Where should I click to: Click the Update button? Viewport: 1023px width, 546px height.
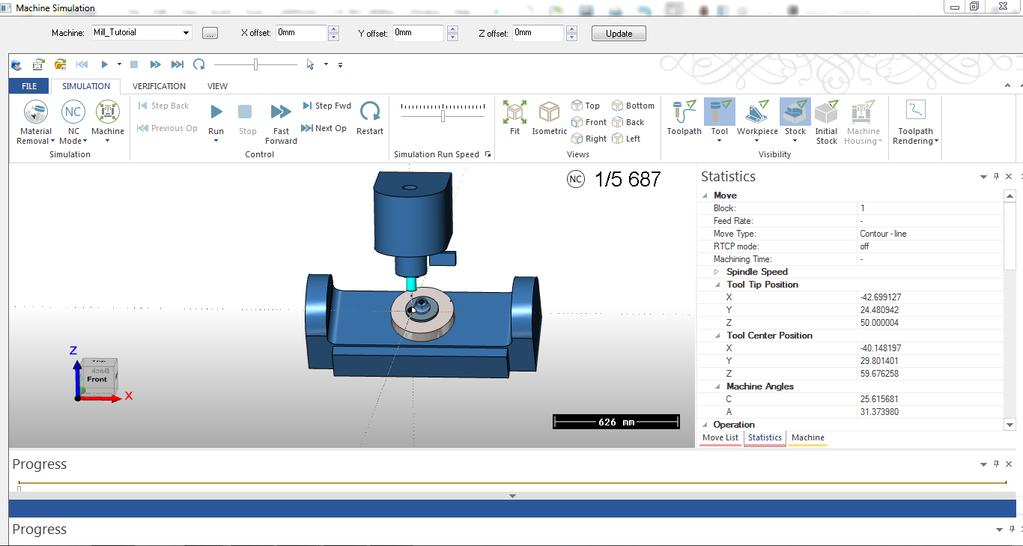618,33
